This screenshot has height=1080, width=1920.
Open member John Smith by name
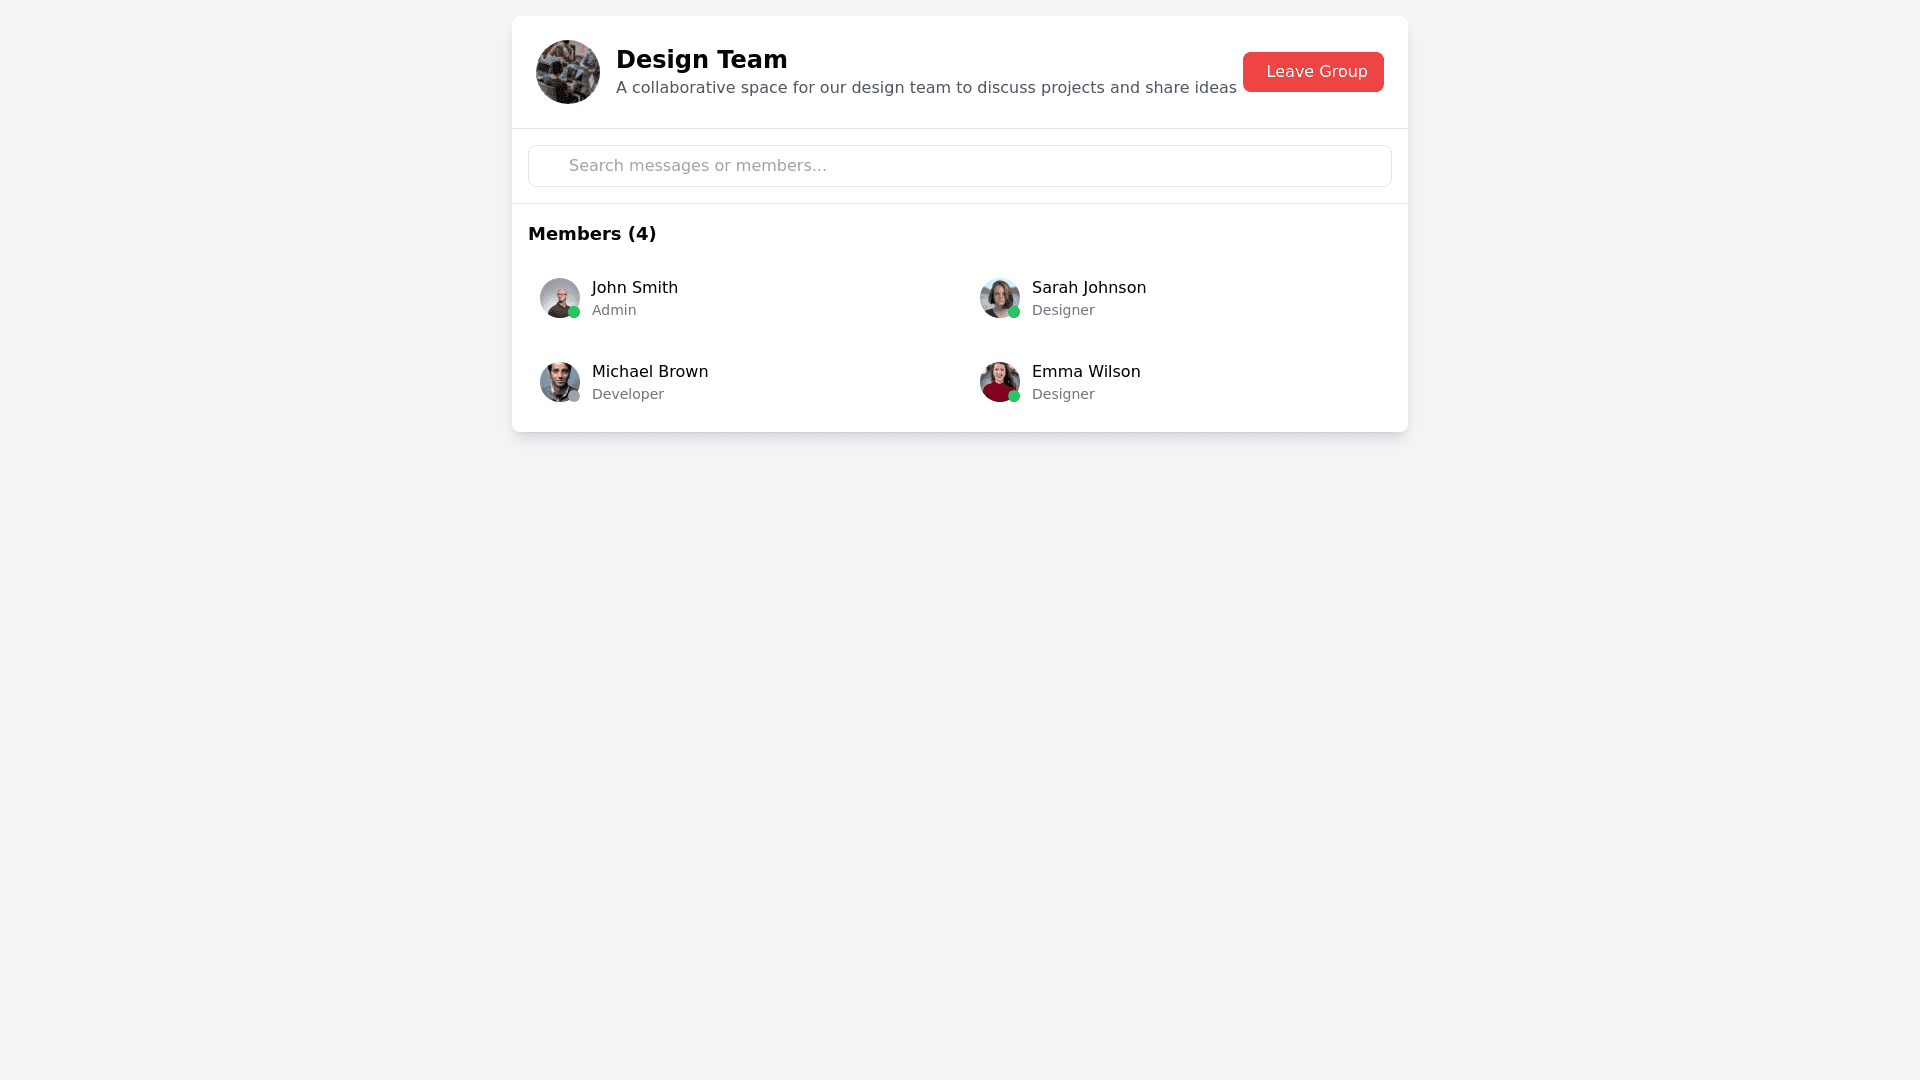[x=635, y=288]
